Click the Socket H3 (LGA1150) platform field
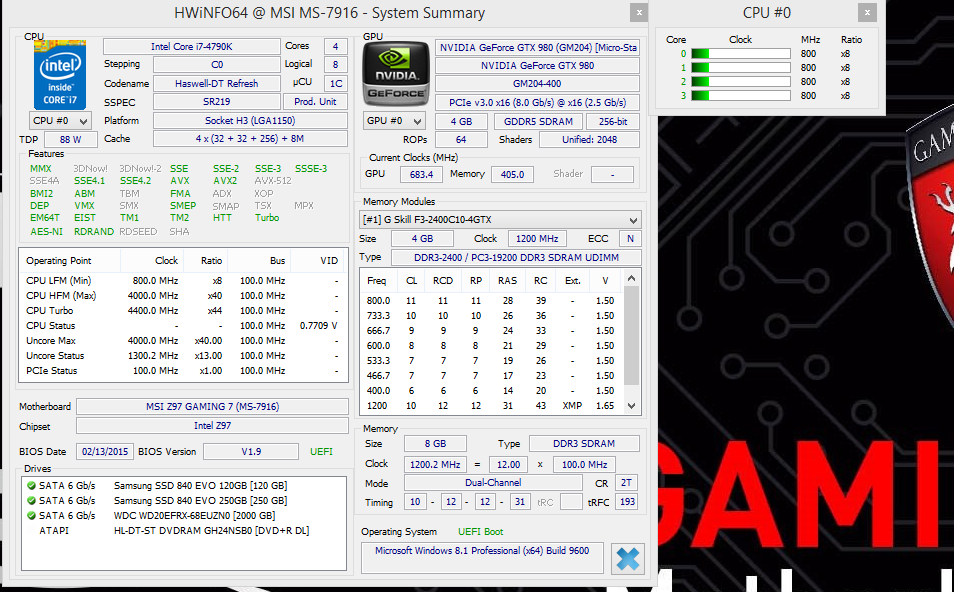Screen dimensions: 954x592 (250, 120)
